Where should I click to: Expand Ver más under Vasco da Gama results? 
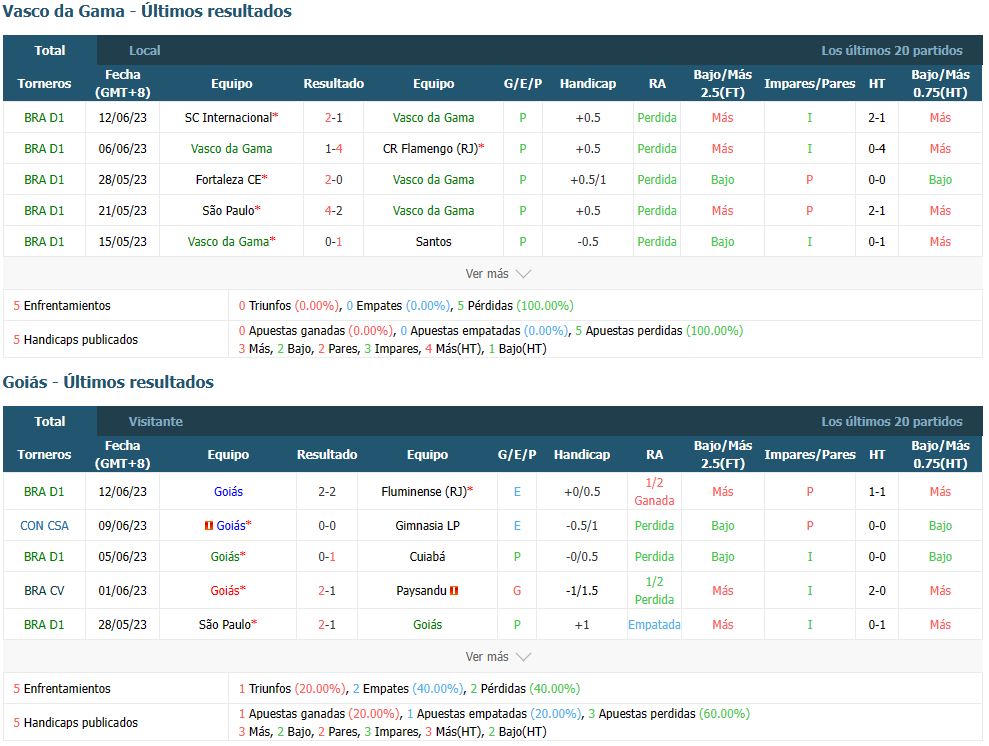point(498,274)
